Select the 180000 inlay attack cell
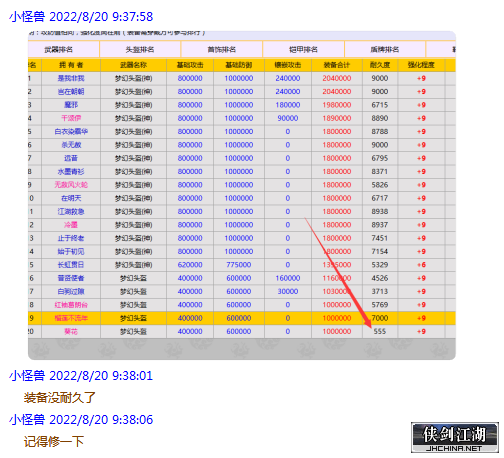Screen dimensions: 504x458 coord(288,105)
